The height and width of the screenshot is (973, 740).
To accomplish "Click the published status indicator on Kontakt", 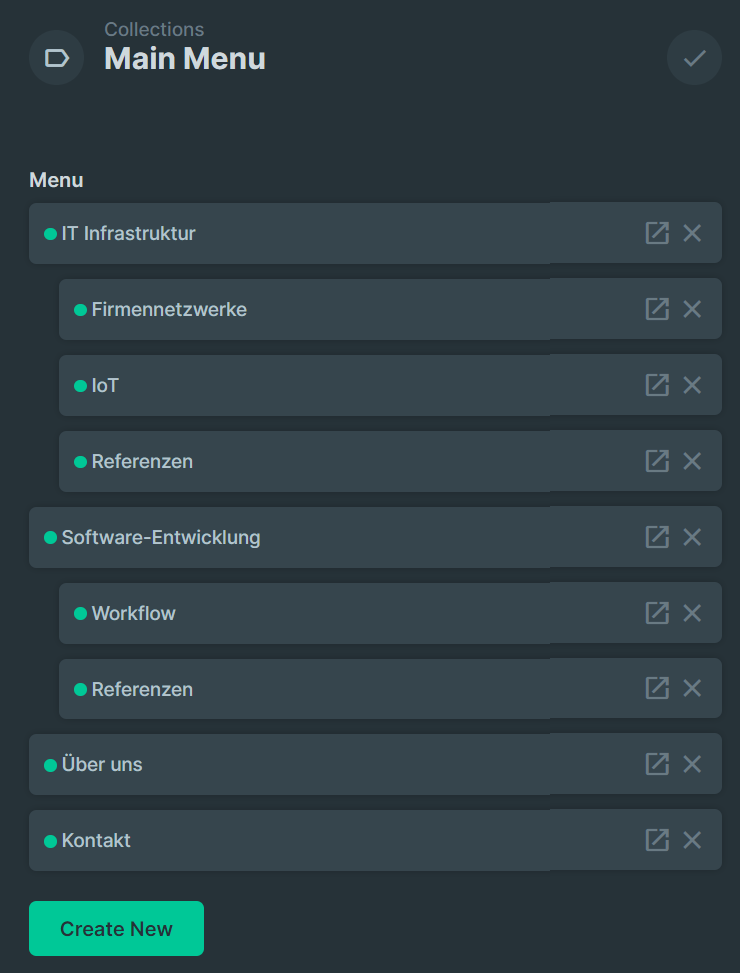I will click(x=48, y=840).
